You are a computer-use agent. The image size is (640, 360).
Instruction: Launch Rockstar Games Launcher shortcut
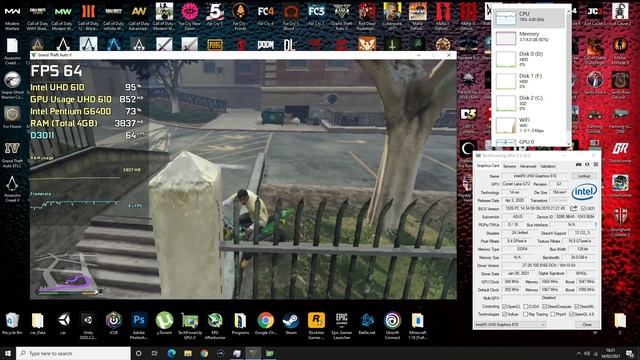[316, 325]
